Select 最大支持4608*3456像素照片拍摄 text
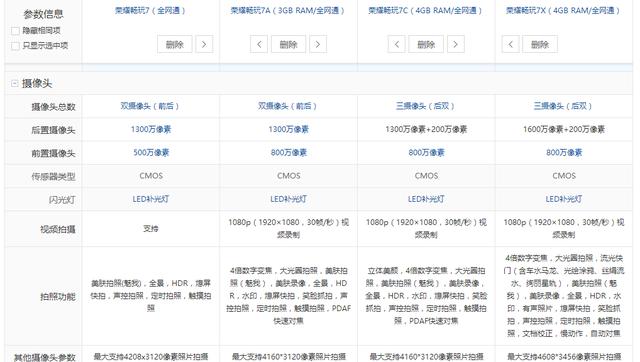 click(x=564, y=357)
